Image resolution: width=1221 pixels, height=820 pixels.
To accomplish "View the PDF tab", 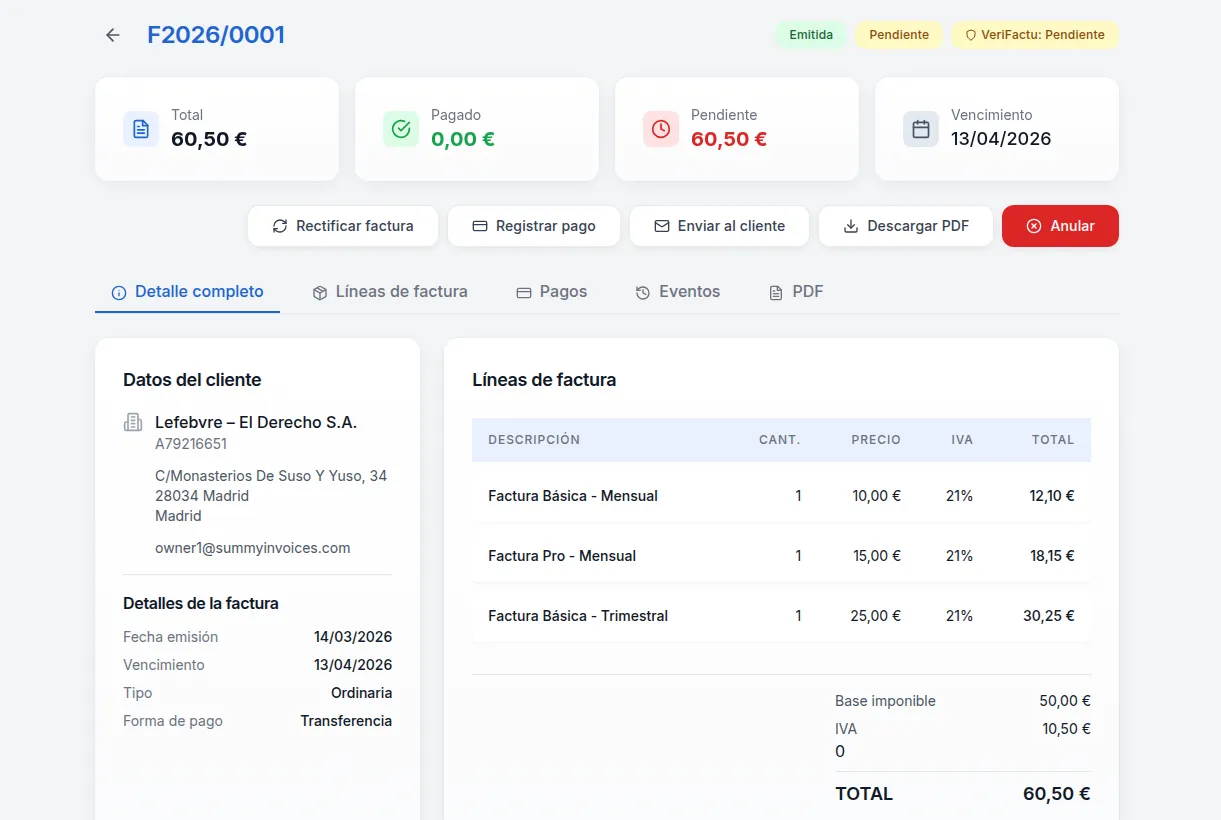I will 796,292.
